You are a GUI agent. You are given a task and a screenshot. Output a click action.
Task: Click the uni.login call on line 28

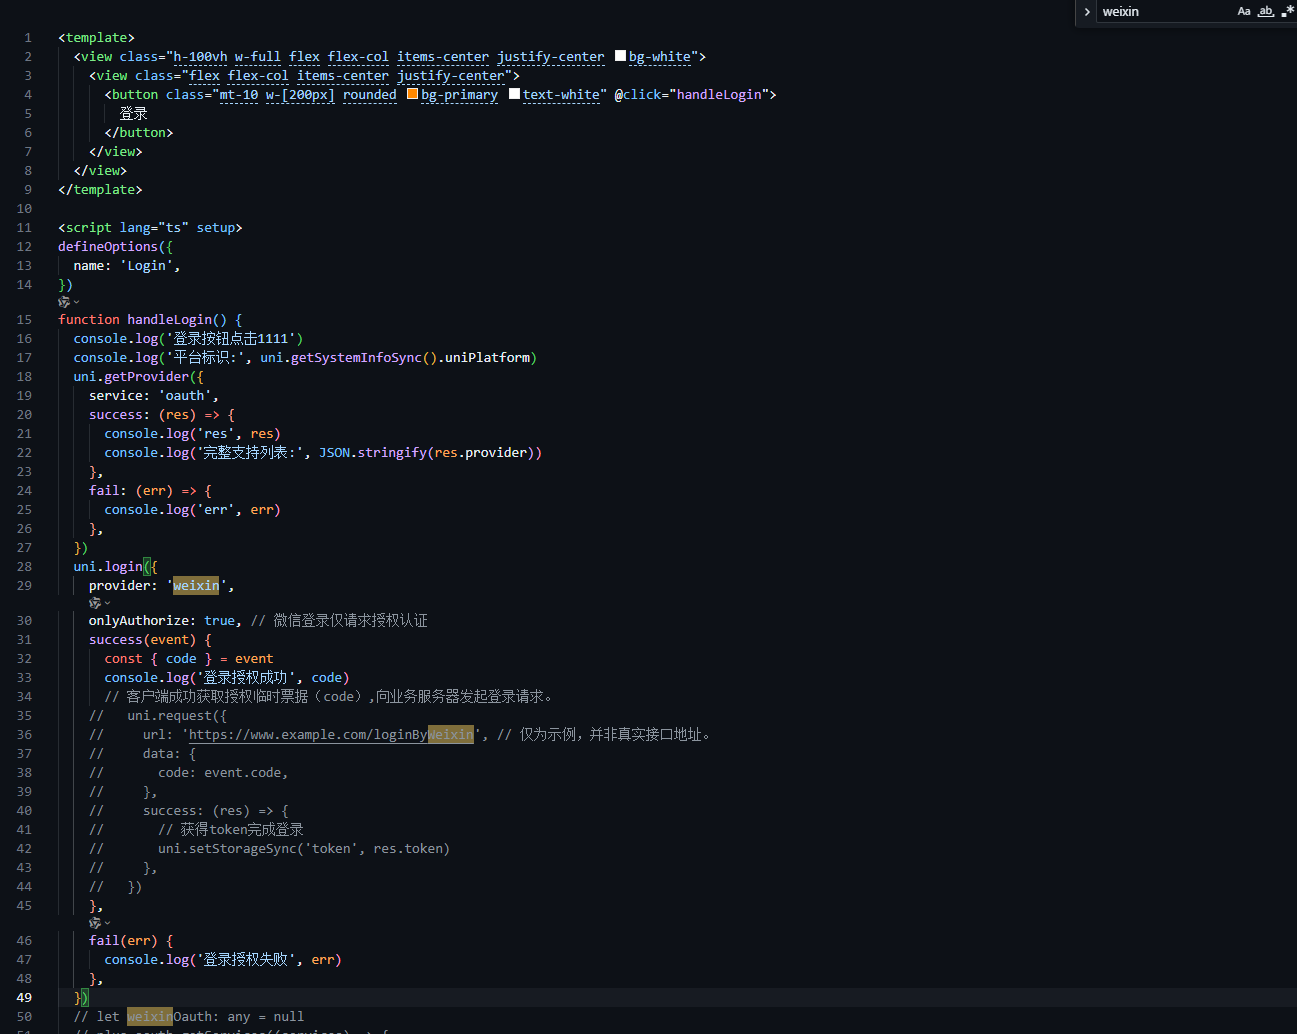coord(108,567)
